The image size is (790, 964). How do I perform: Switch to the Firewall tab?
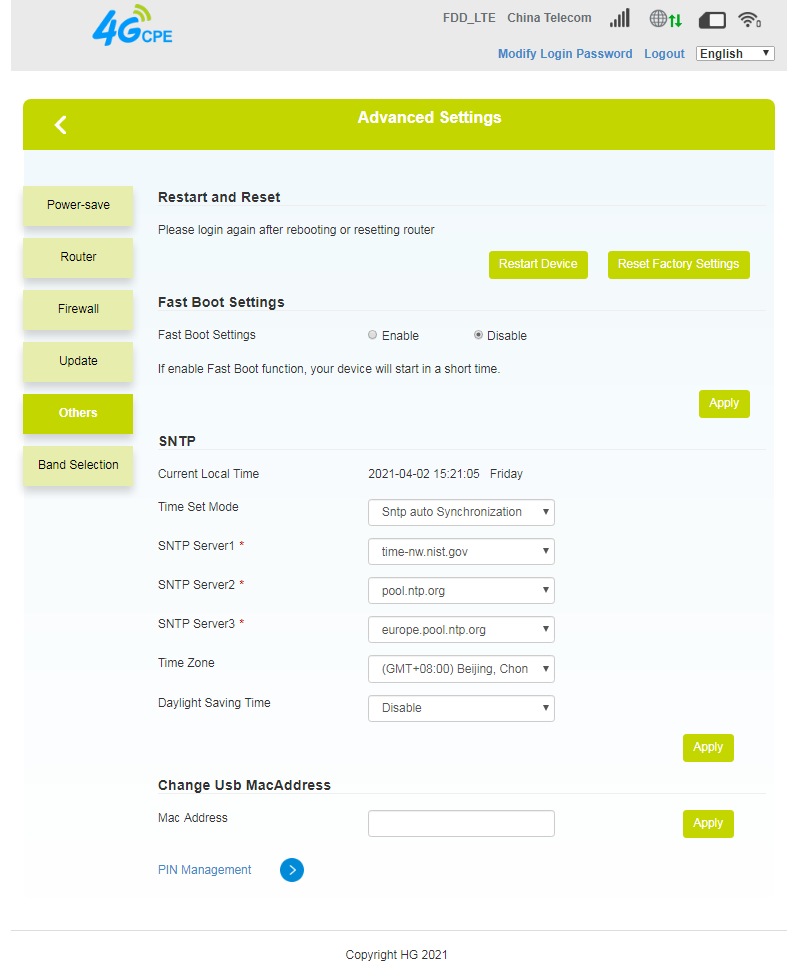click(x=78, y=309)
